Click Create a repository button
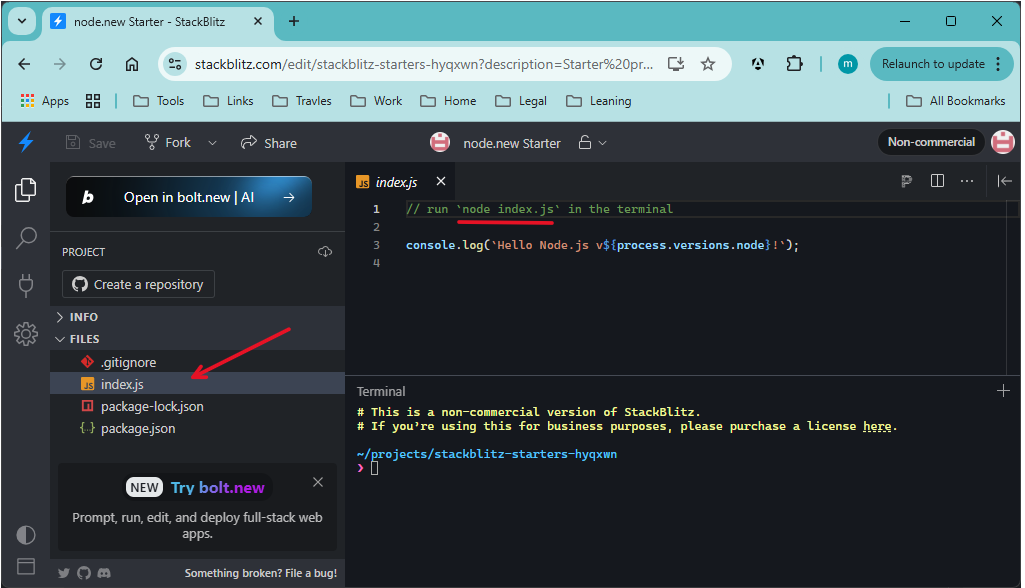This screenshot has height=588, width=1025. click(138, 285)
